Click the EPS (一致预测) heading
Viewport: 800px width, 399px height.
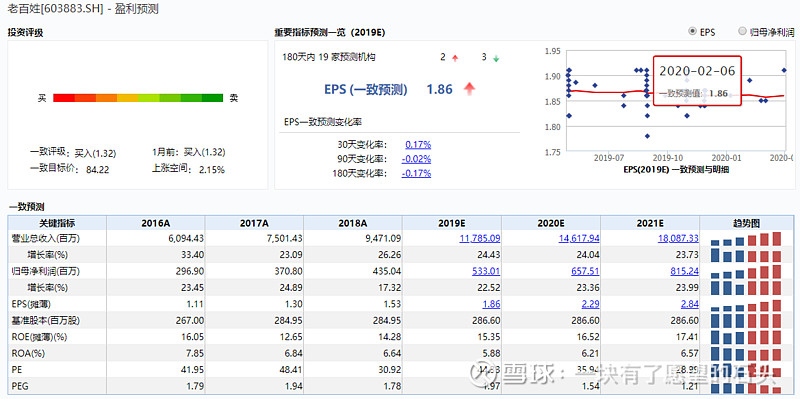(x=366, y=89)
